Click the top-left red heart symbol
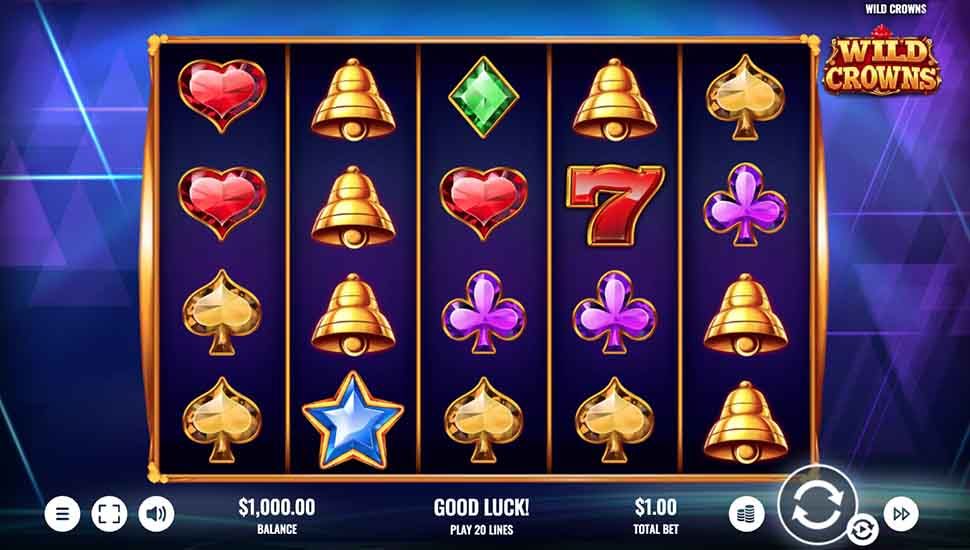This screenshot has height=550, width=970. 222,95
